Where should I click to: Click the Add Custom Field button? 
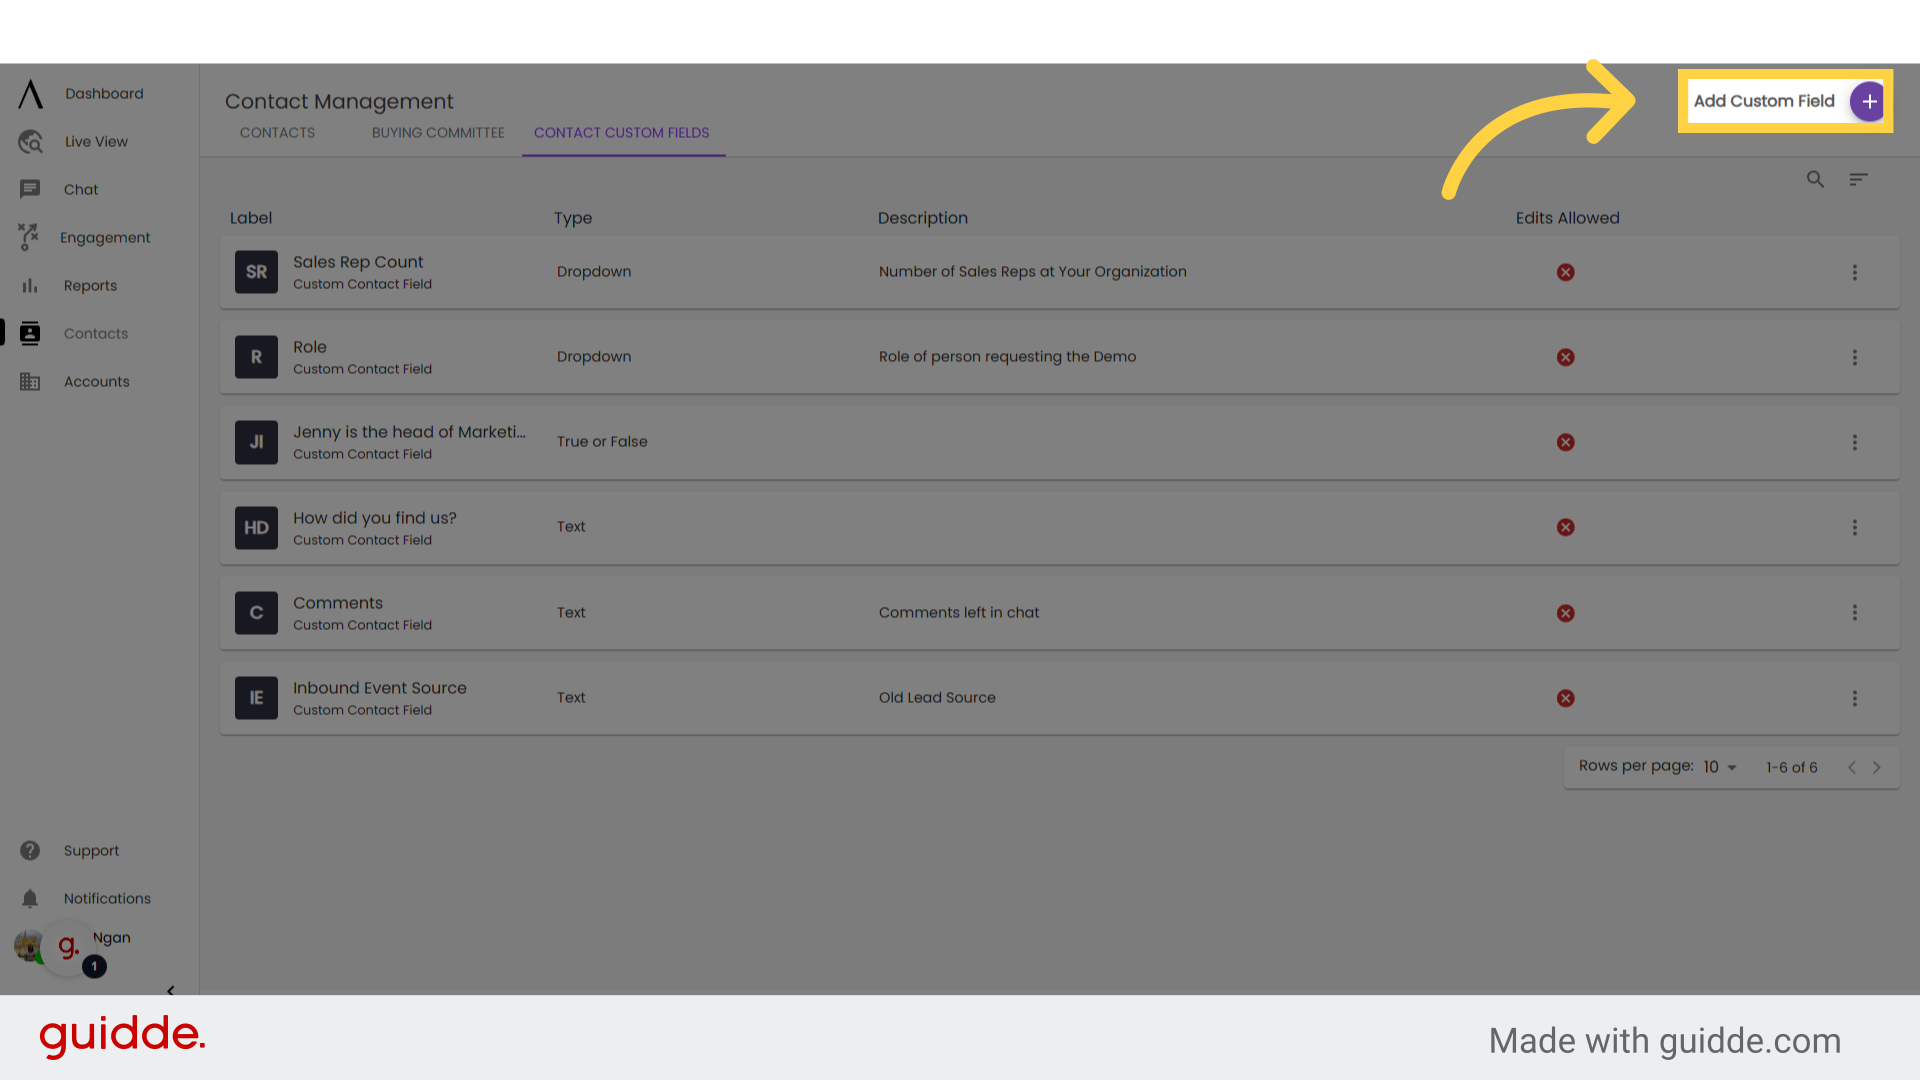[1785, 101]
